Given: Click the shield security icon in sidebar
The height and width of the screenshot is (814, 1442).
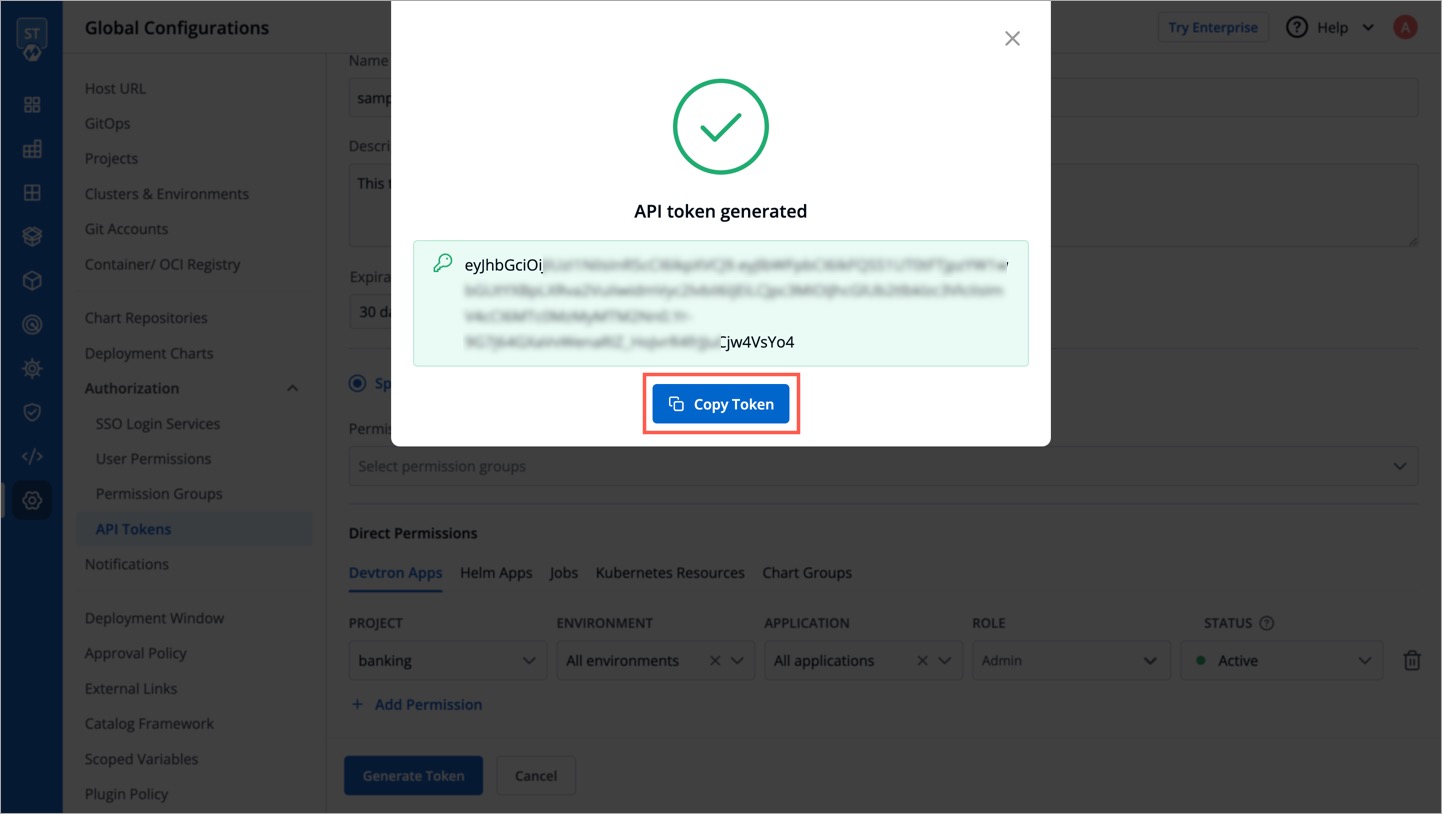Looking at the screenshot, I should [32, 412].
